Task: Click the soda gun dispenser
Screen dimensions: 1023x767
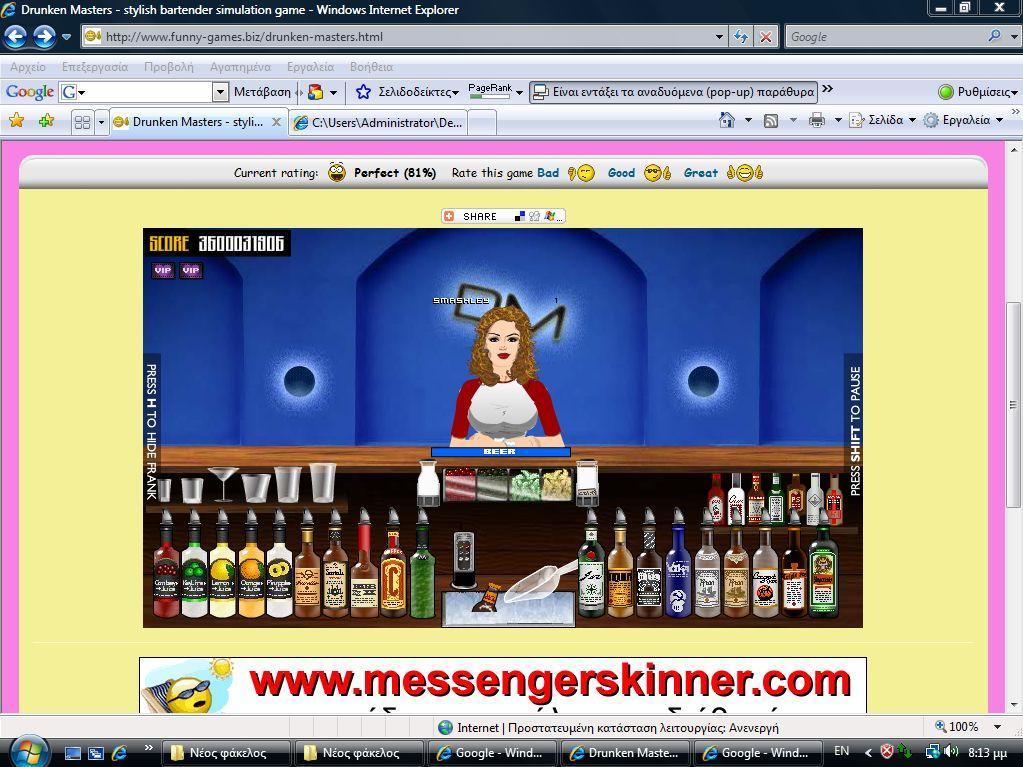Action: point(463,560)
